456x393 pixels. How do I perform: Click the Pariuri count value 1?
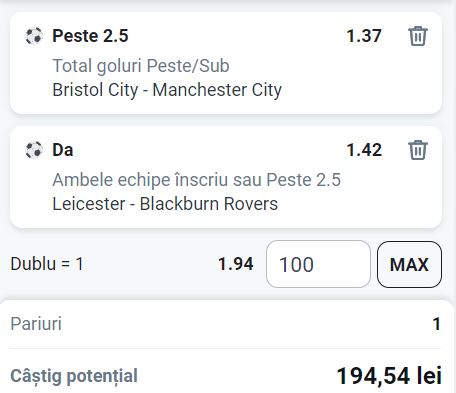click(x=437, y=324)
